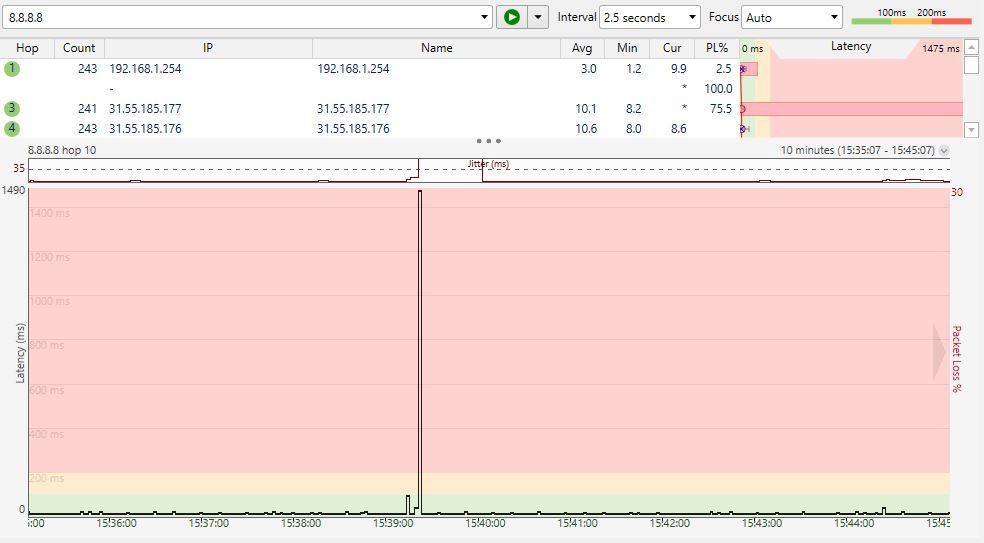Click the Latency column header
984x543 pixels.
[x=850, y=47]
